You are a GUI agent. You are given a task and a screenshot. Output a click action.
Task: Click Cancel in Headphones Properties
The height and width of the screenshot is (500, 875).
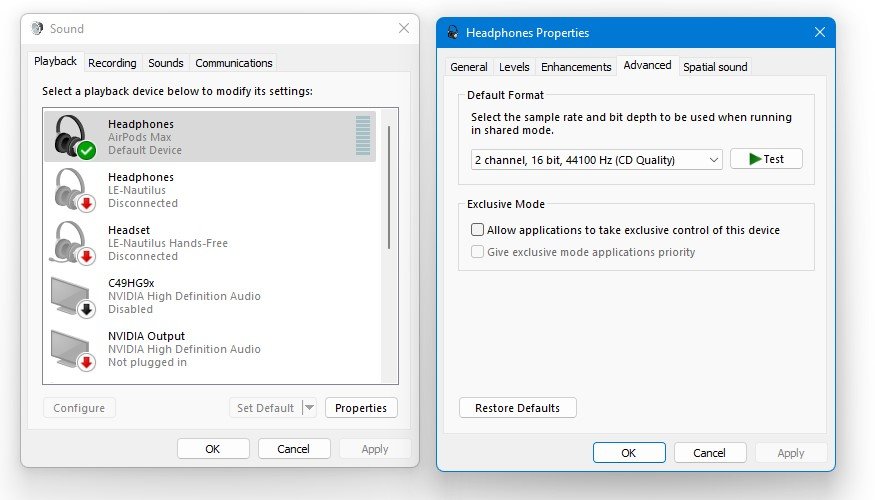[x=710, y=453]
